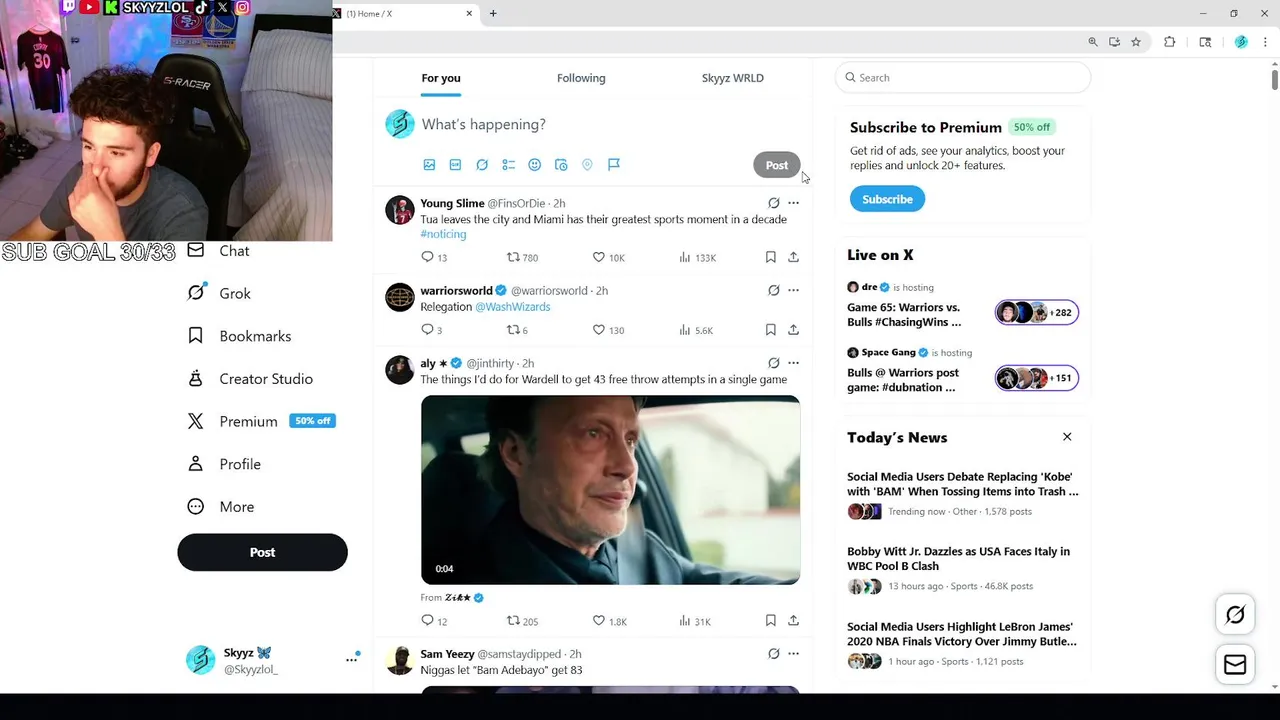Image resolution: width=1280 pixels, height=720 pixels.
Task: Join Space Gang's Bulls @ Warriors space
Action: tap(962, 369)
